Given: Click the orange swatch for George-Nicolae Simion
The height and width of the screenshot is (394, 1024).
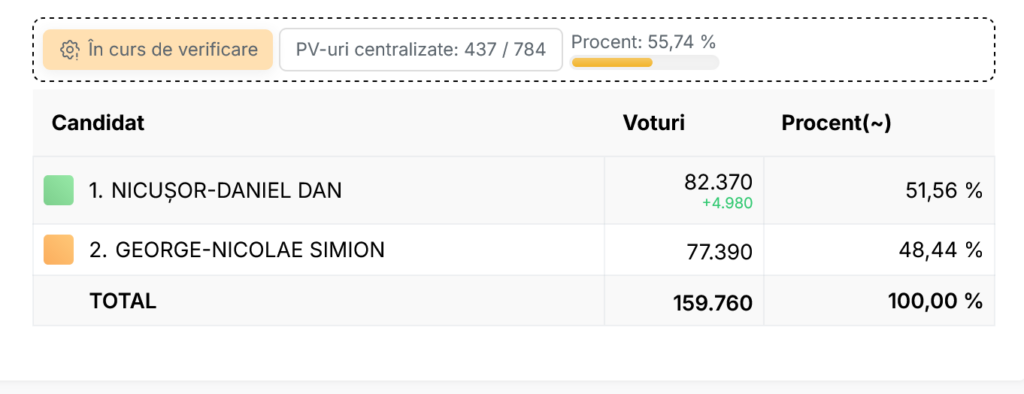Looking at the screenshot, I should [x=59, y=250].
